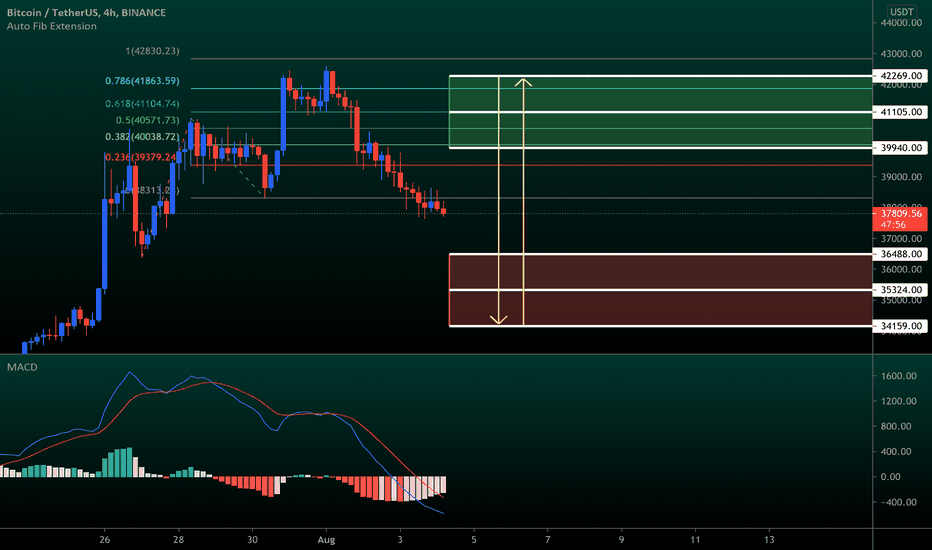Screen dimensions: 932x550
Task: Click the 30 date on time axis
Action: [253, 540]
